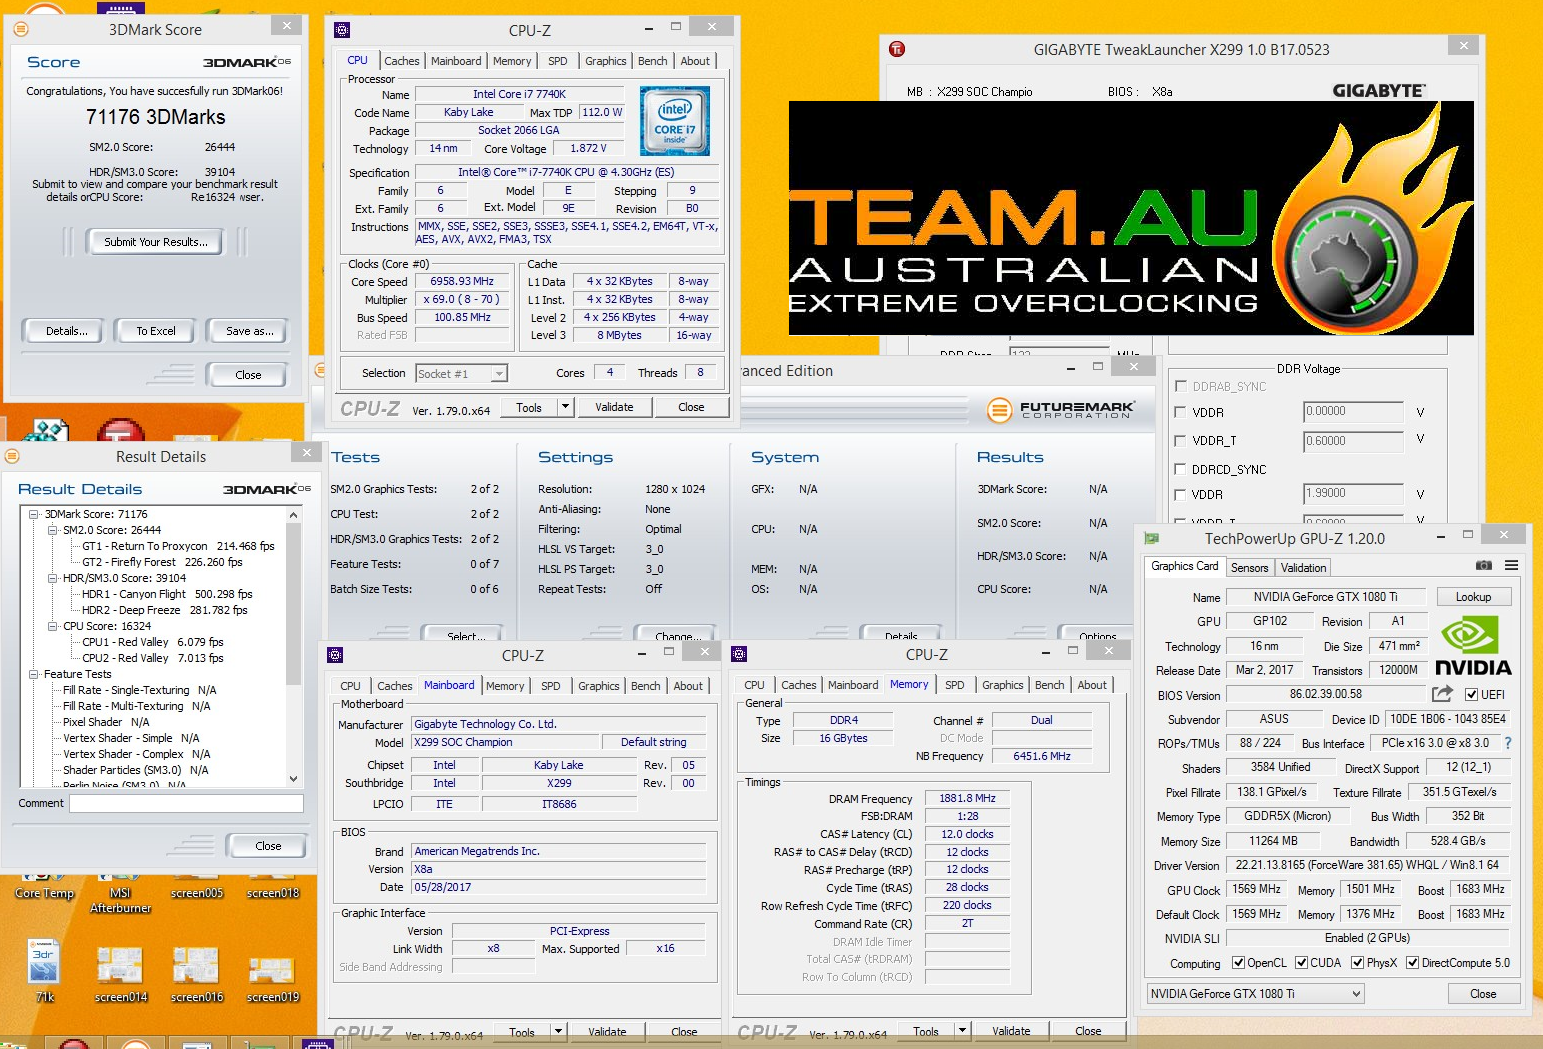Select the screen014 desktop icon

120,974
